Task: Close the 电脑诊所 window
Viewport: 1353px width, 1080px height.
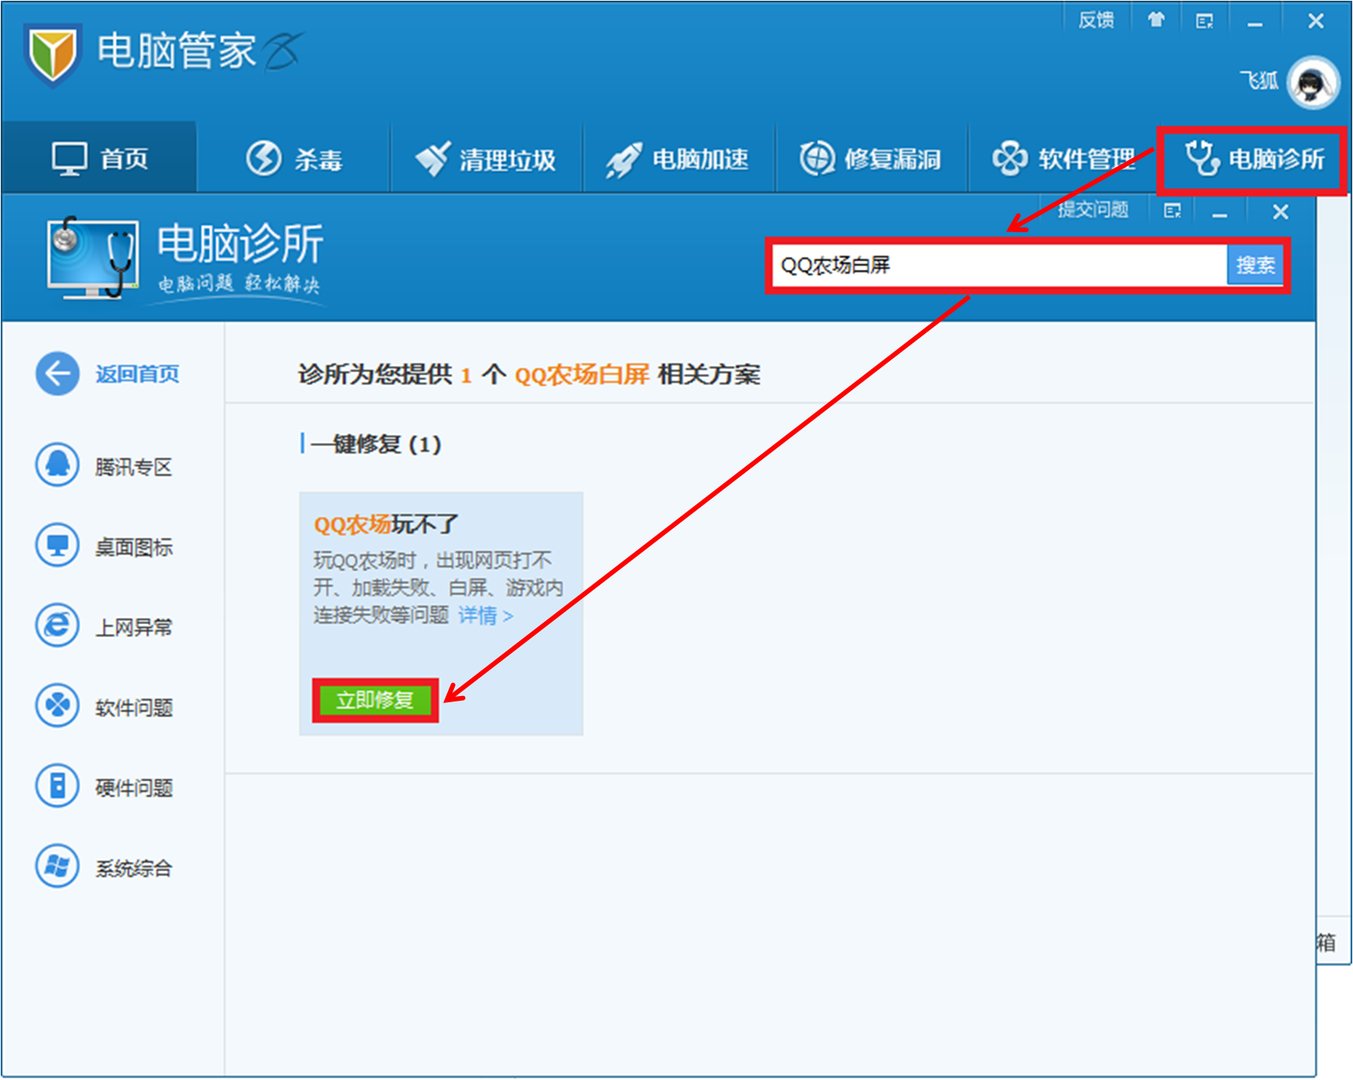Action: [x=1281, y=211]
